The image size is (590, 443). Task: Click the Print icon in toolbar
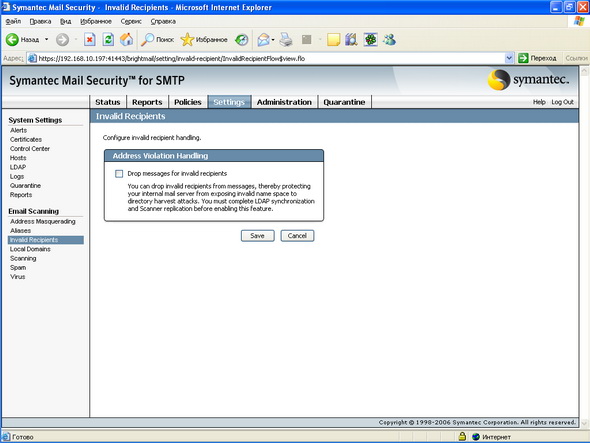click(286, 40)
